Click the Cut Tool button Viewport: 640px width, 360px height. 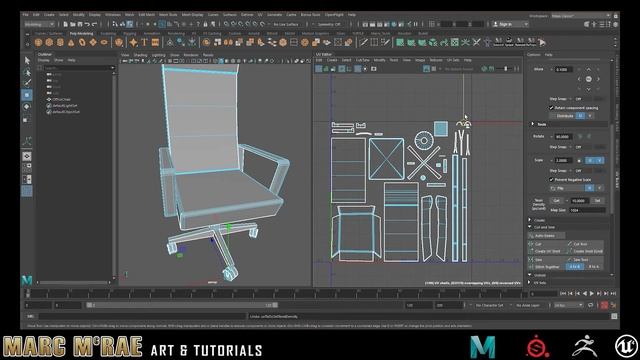[585, 244]
